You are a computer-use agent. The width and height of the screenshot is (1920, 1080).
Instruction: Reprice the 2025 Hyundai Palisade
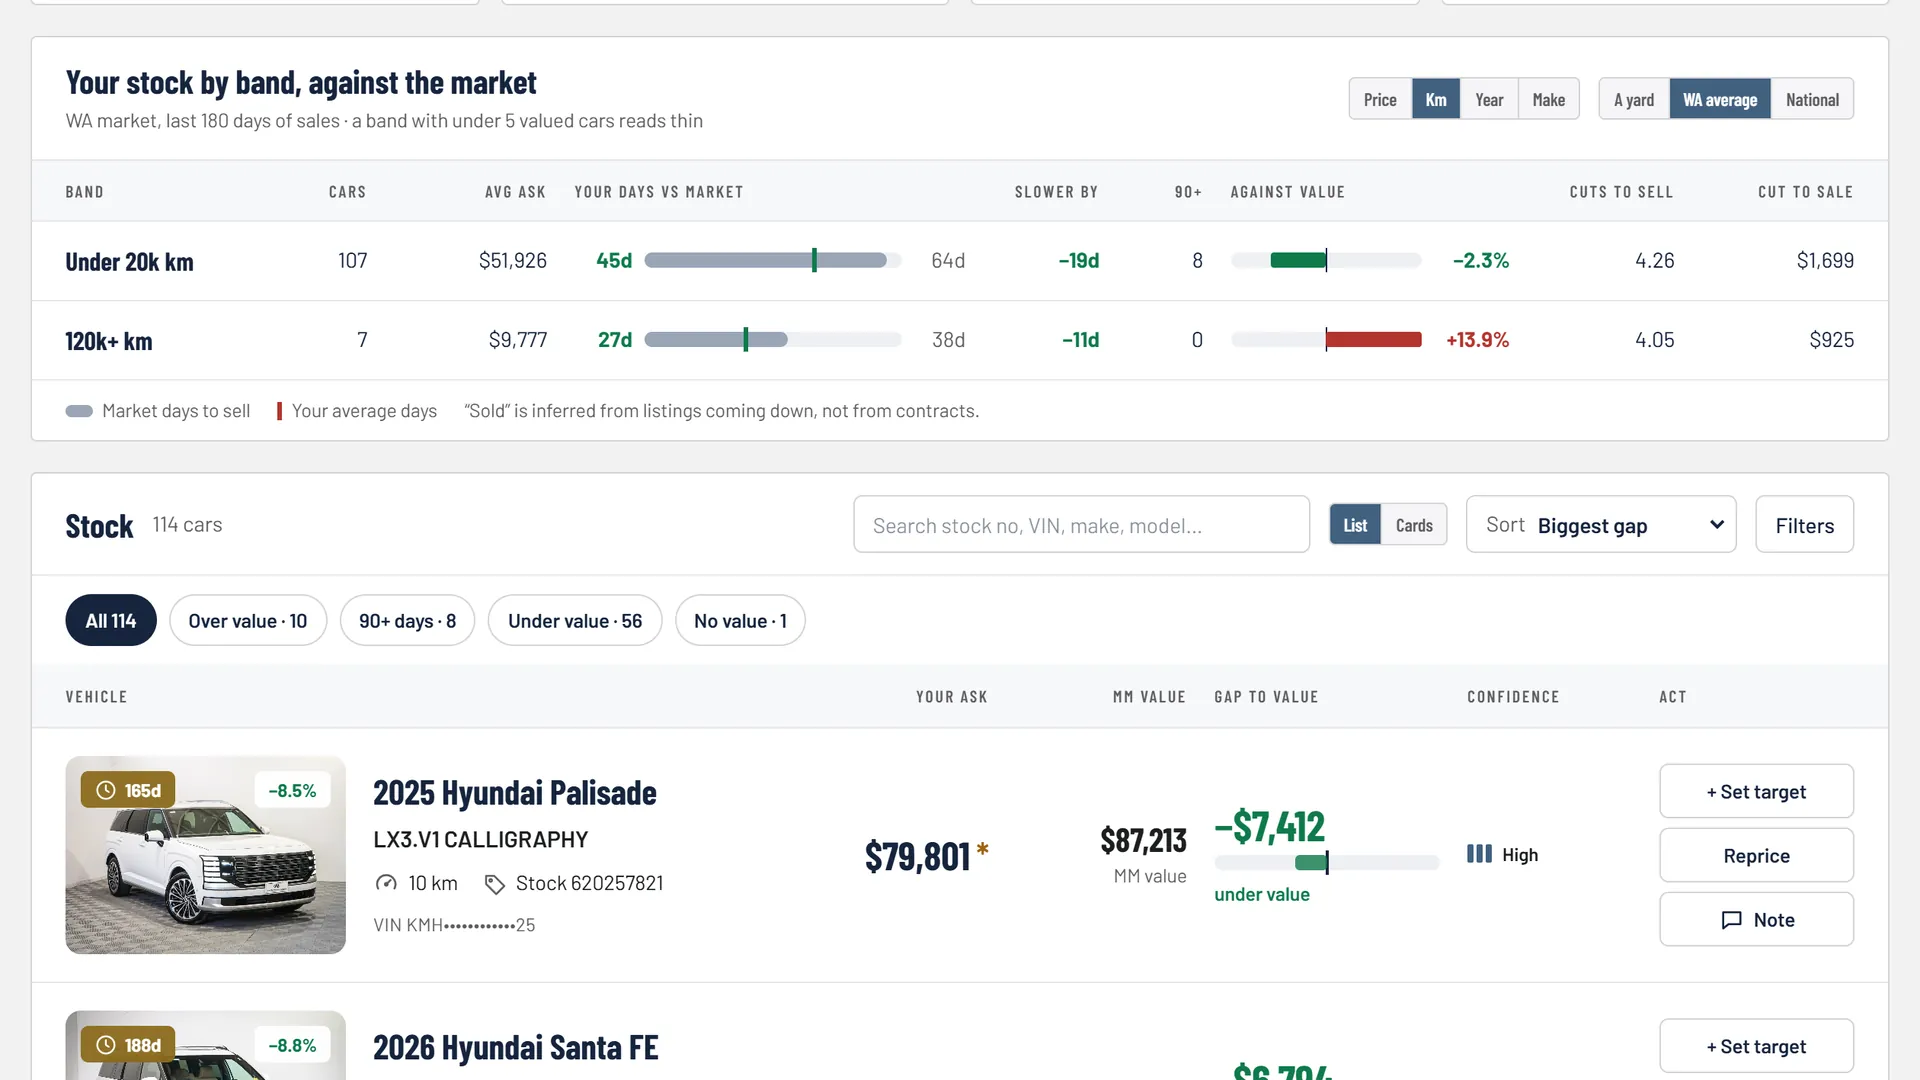[x=1756, y=856]
